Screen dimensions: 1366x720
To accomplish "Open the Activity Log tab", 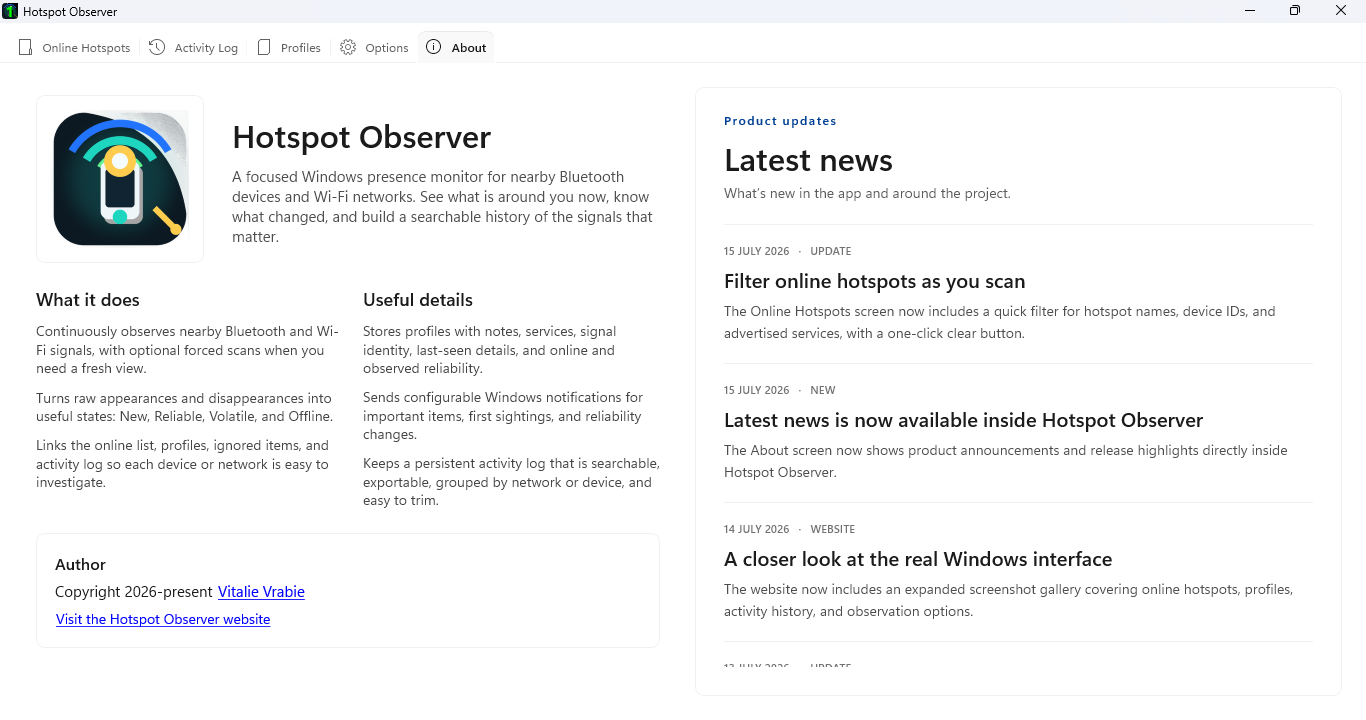I will tap(194, 47).
